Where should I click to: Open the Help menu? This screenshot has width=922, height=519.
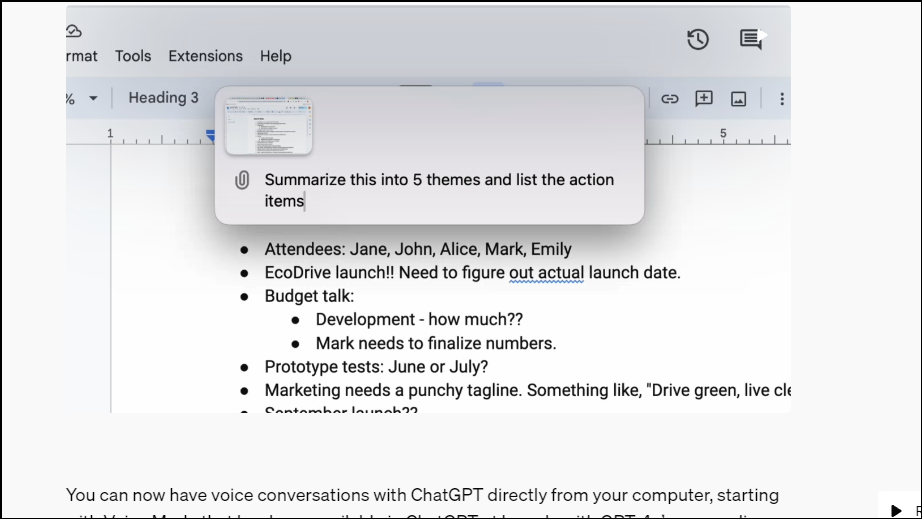point(276,56)
